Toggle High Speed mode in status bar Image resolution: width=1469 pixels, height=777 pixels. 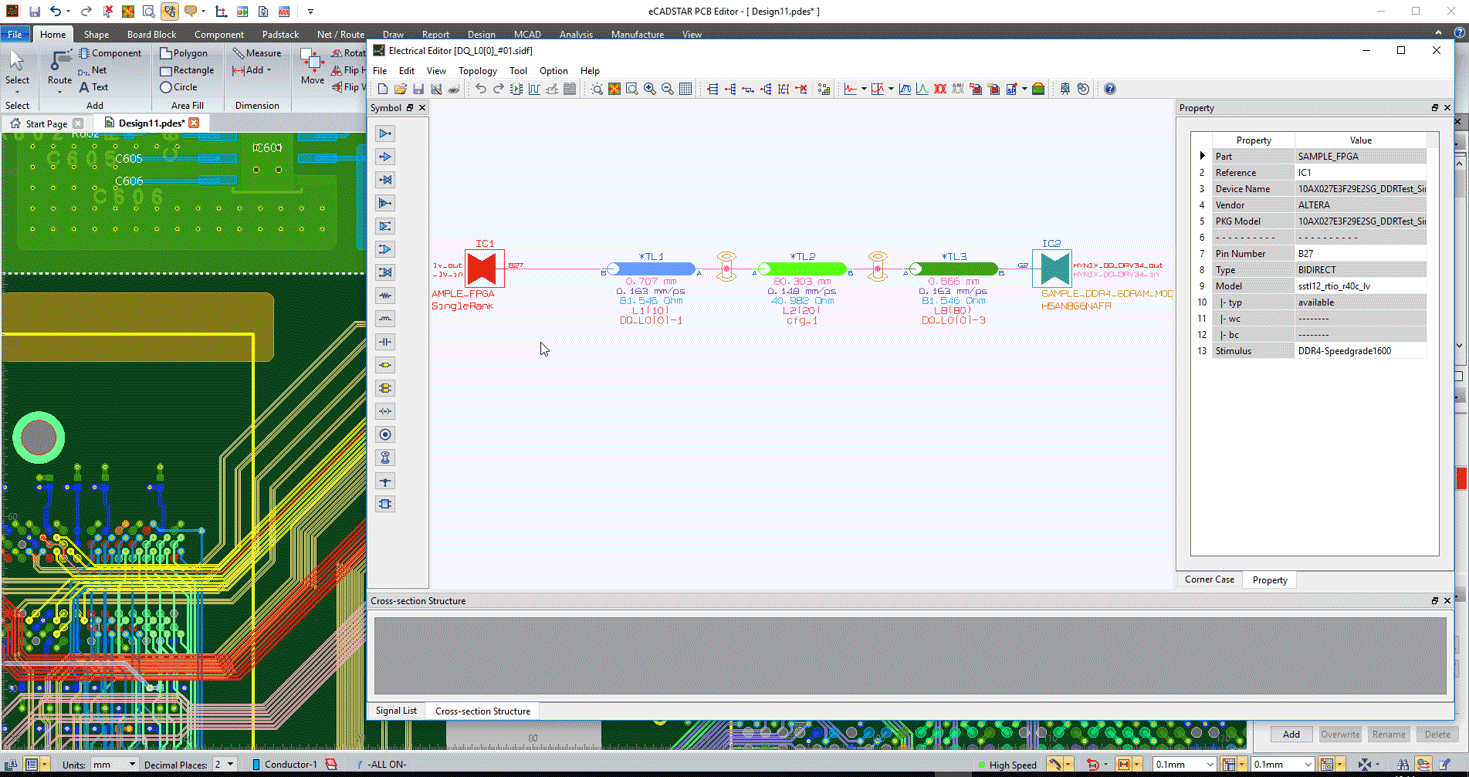coord(1008,765)
